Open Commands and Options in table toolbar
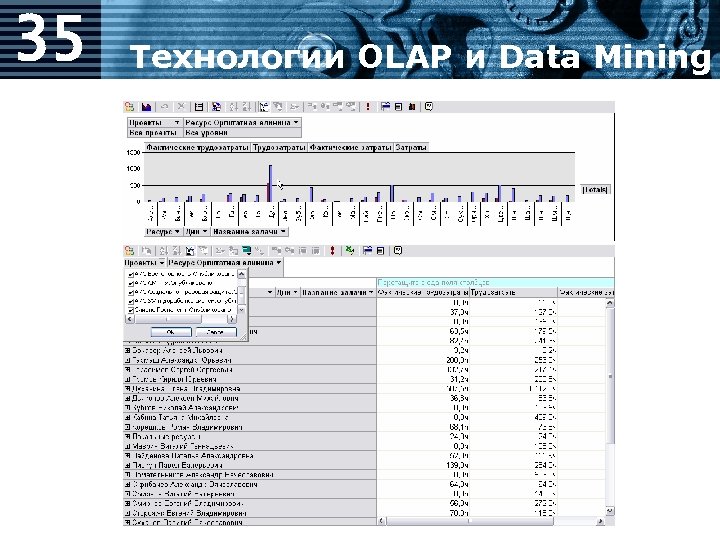Image resolution: width=720 pixels, height=540 pixels. 380,251
